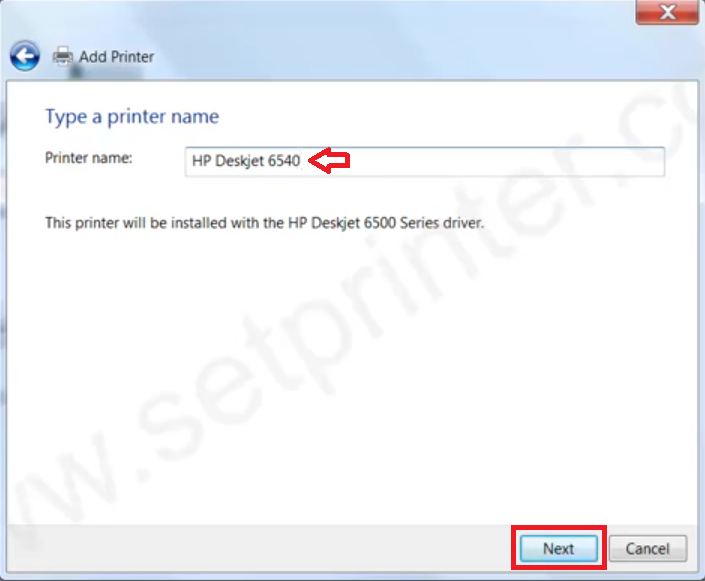
Task: Click the 'Type a printer name' heading
Action: click(x=132, y=117)
